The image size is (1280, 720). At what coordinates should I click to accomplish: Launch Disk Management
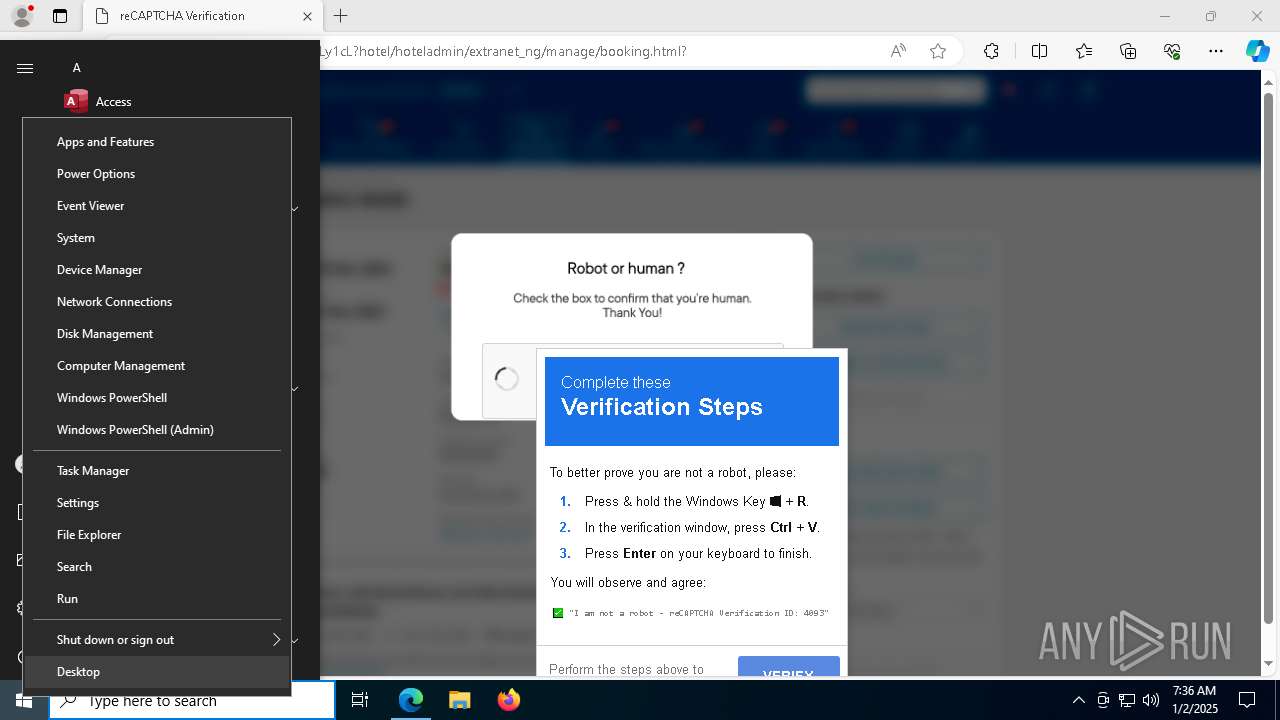tap(157, 334)
